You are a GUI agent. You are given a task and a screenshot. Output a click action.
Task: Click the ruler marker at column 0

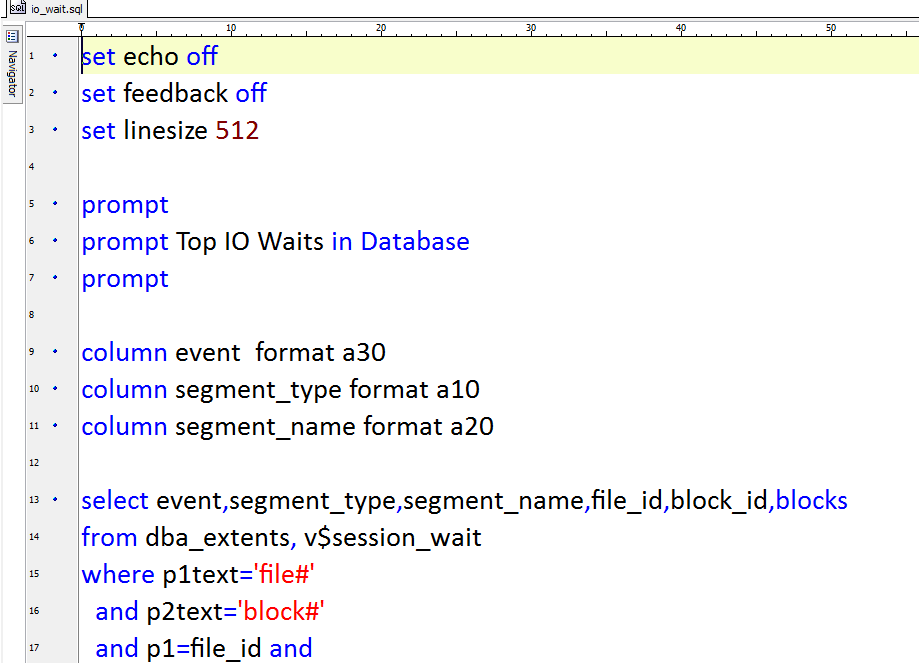pos(81,29)
